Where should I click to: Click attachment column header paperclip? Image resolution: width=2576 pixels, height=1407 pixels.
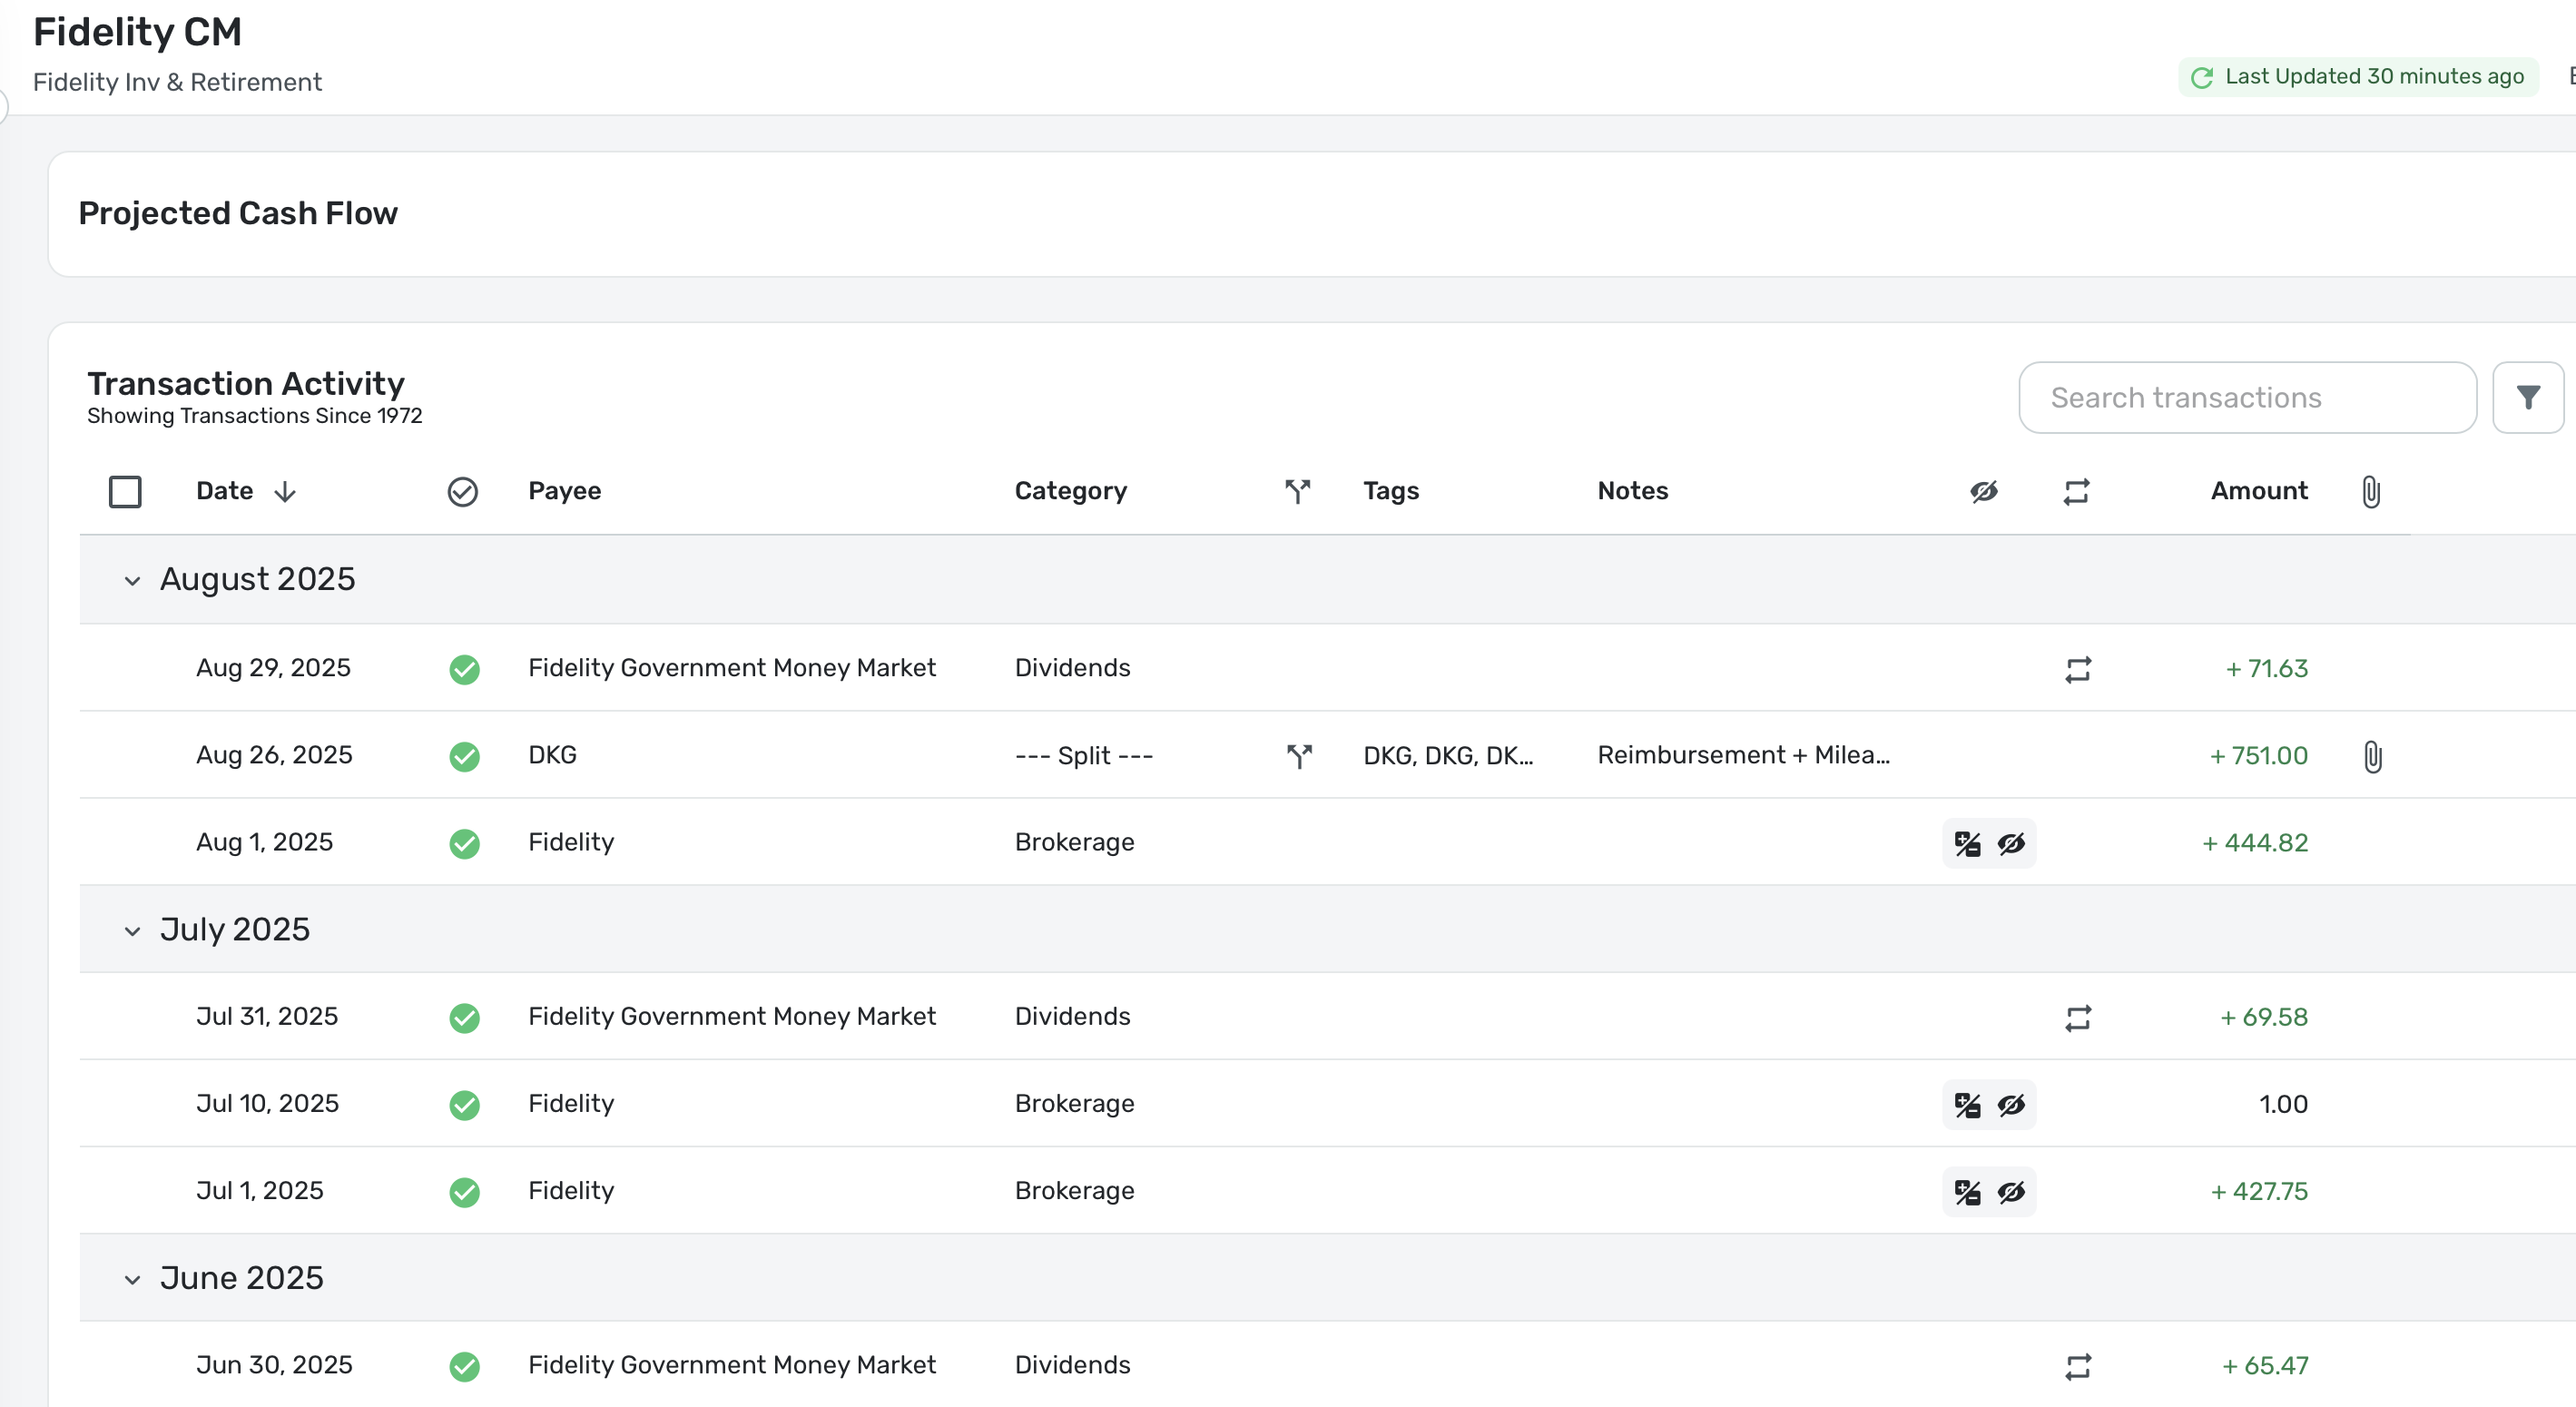pos(2370,491)
